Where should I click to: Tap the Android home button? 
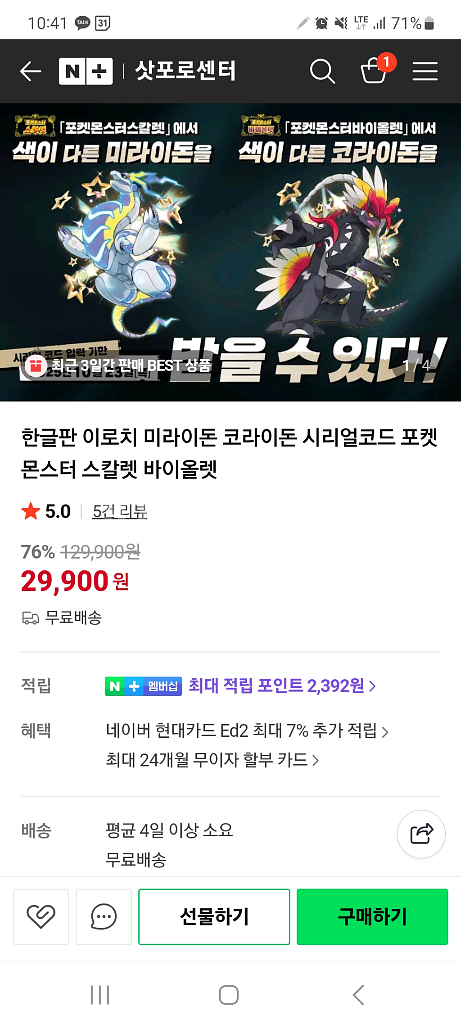(x=229, y=995)
